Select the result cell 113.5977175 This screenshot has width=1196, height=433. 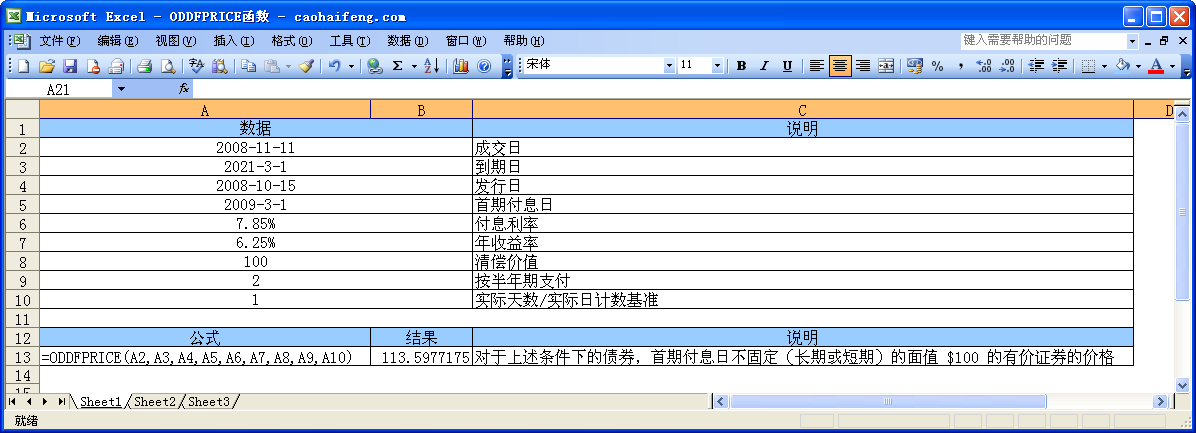[421, 357]
